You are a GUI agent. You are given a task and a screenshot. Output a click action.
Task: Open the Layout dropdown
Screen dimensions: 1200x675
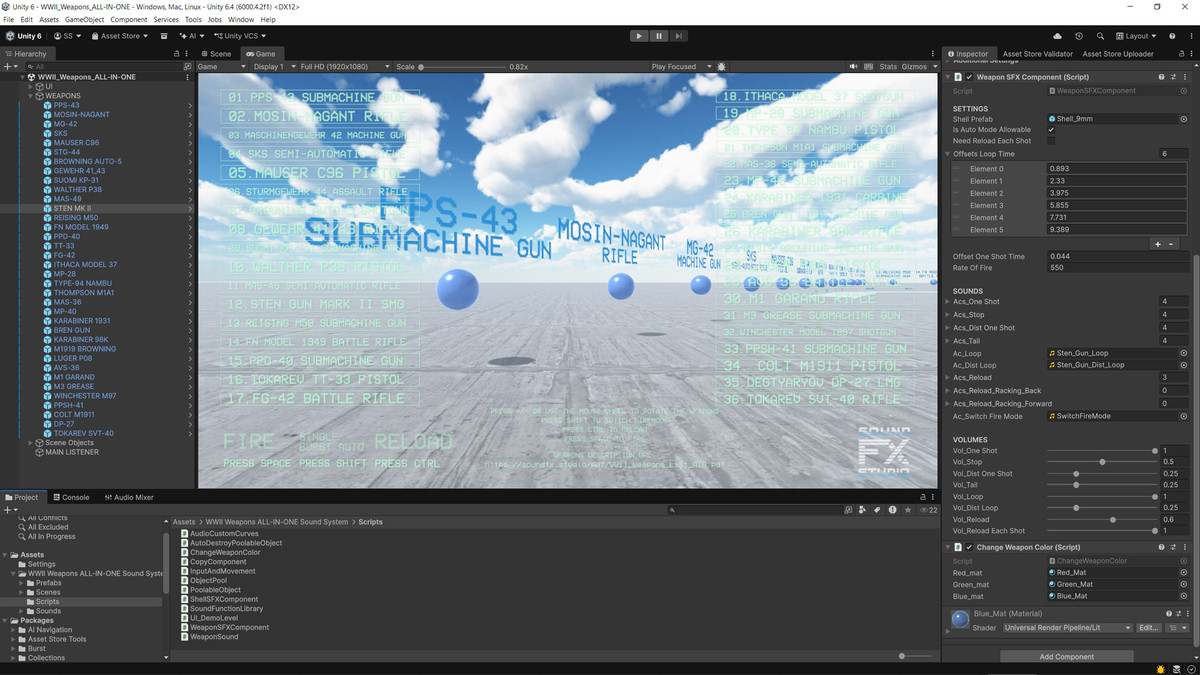pyautogui.click(x=1138, y=36)
